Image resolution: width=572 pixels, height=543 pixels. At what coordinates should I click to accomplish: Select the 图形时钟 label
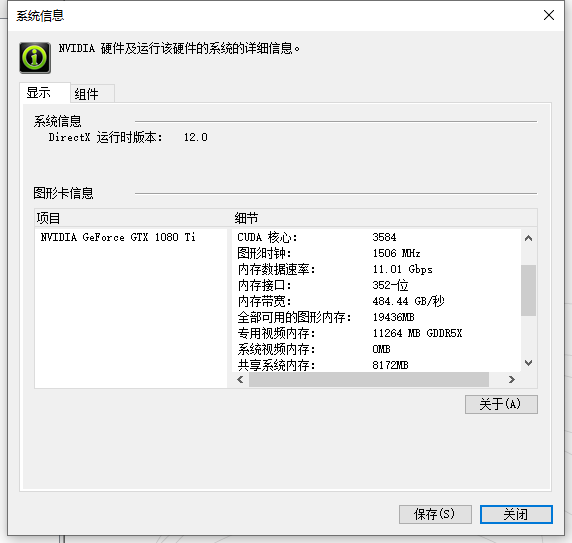264,253
